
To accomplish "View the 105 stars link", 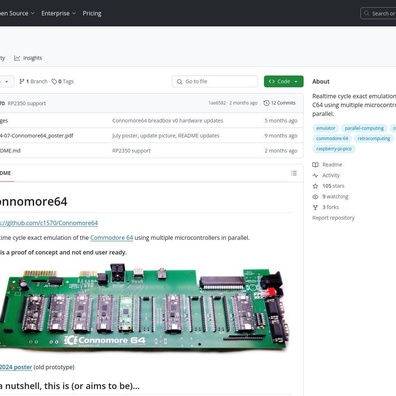I will (x=333, y=186).
